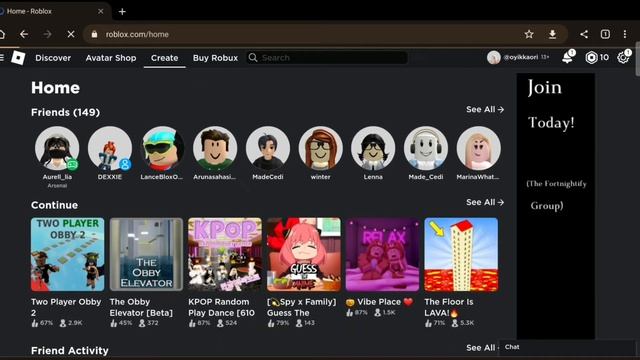Screen dimensions: 640x360
Task: Open the Avatar Shop
Action: pyautogui.click(x=111, y=58)
